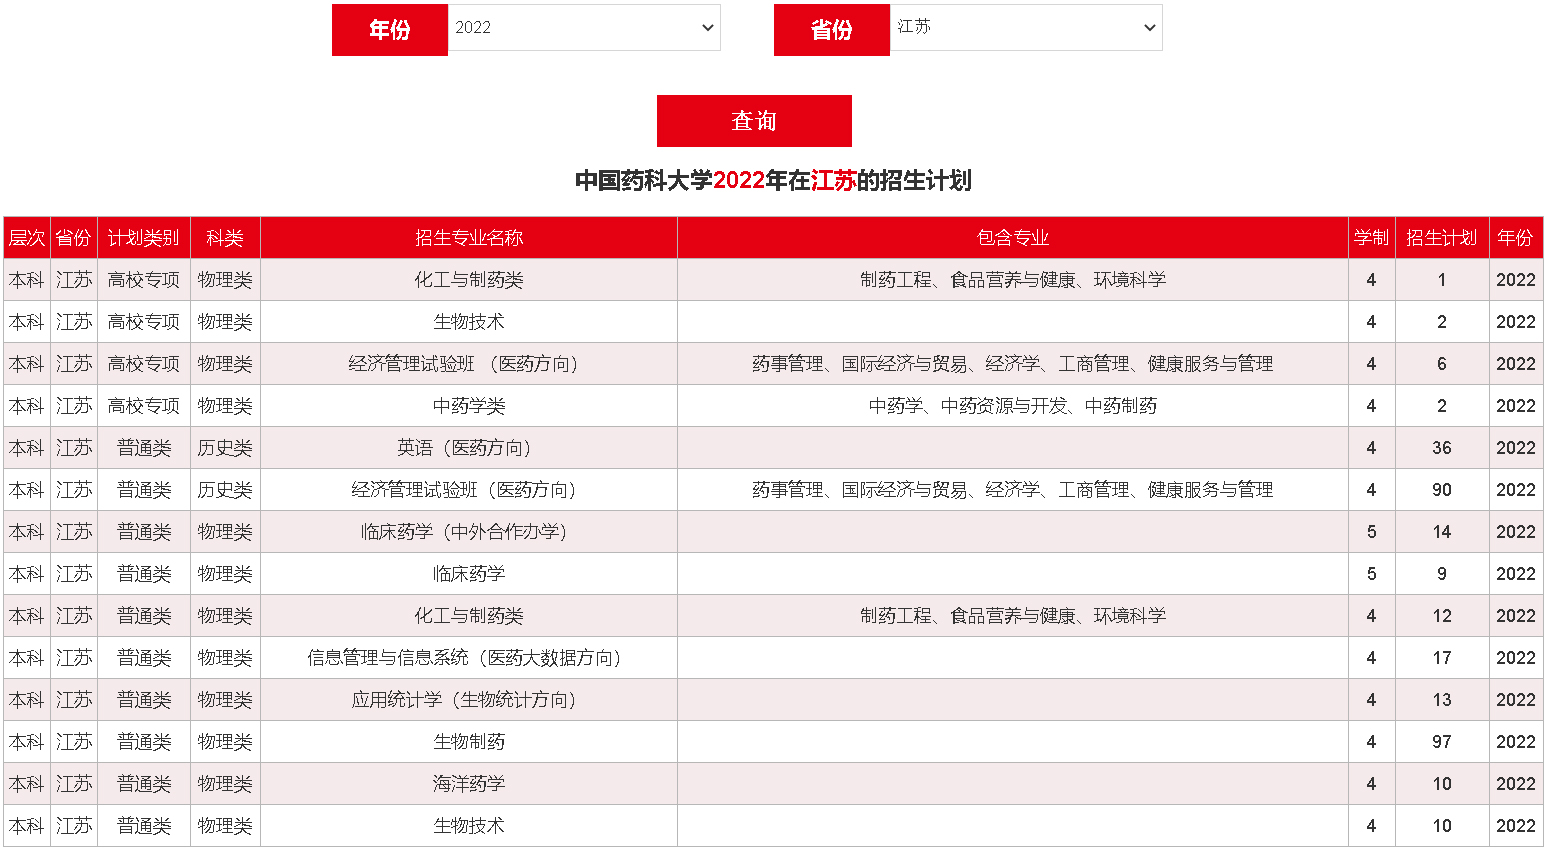The image size is (1547, 851).
Task: Select the 海洋药学 major cell
Action: [469, 784]
